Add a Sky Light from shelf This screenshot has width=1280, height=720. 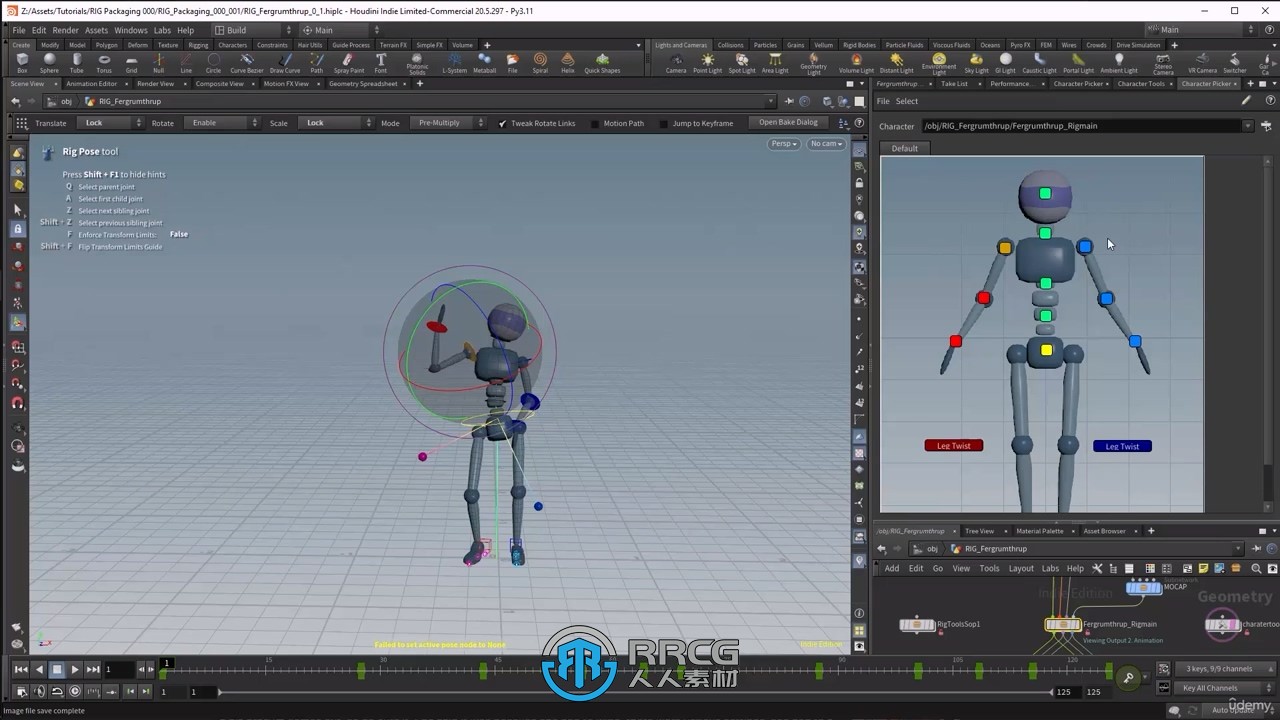pyautogui.click(x=977, y=63)
